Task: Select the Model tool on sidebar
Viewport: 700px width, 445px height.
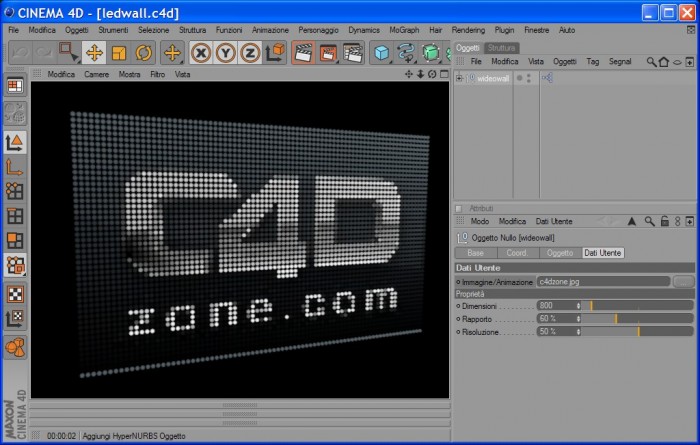Action: point(15,143)
